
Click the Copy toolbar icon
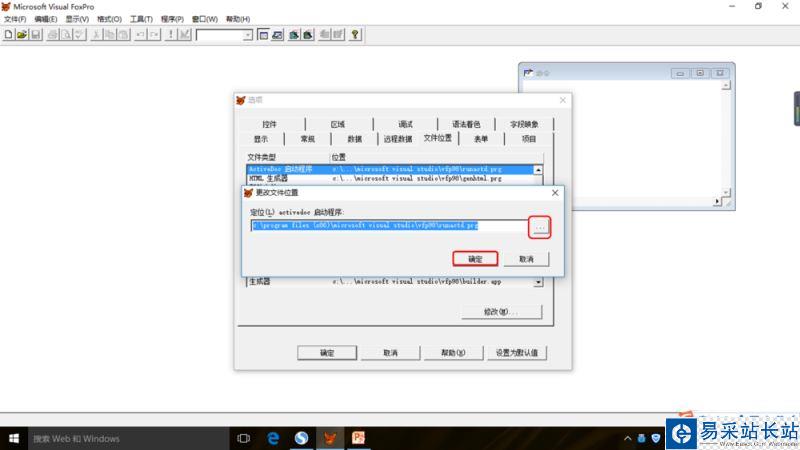pos(110,35)
